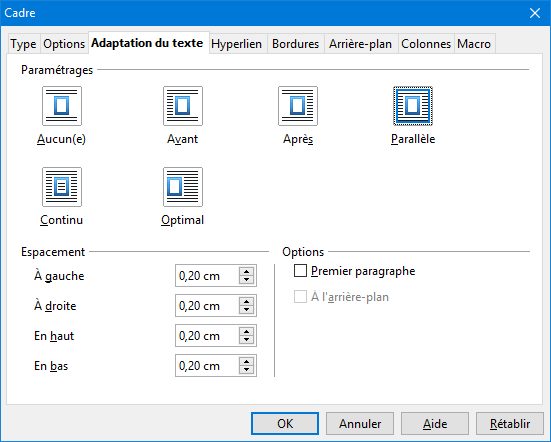Select the Optimal wrap icon

click(183, 187)
